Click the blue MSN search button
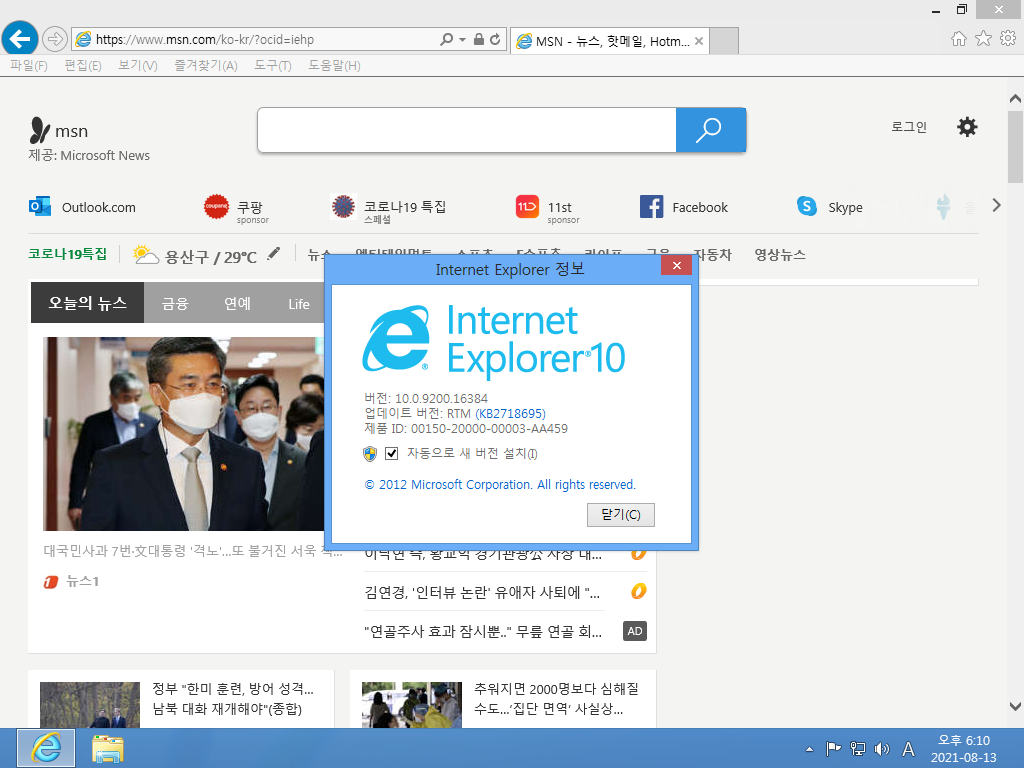The height and width of the screenshot is (768, 1024). click(x=711, y=130)
